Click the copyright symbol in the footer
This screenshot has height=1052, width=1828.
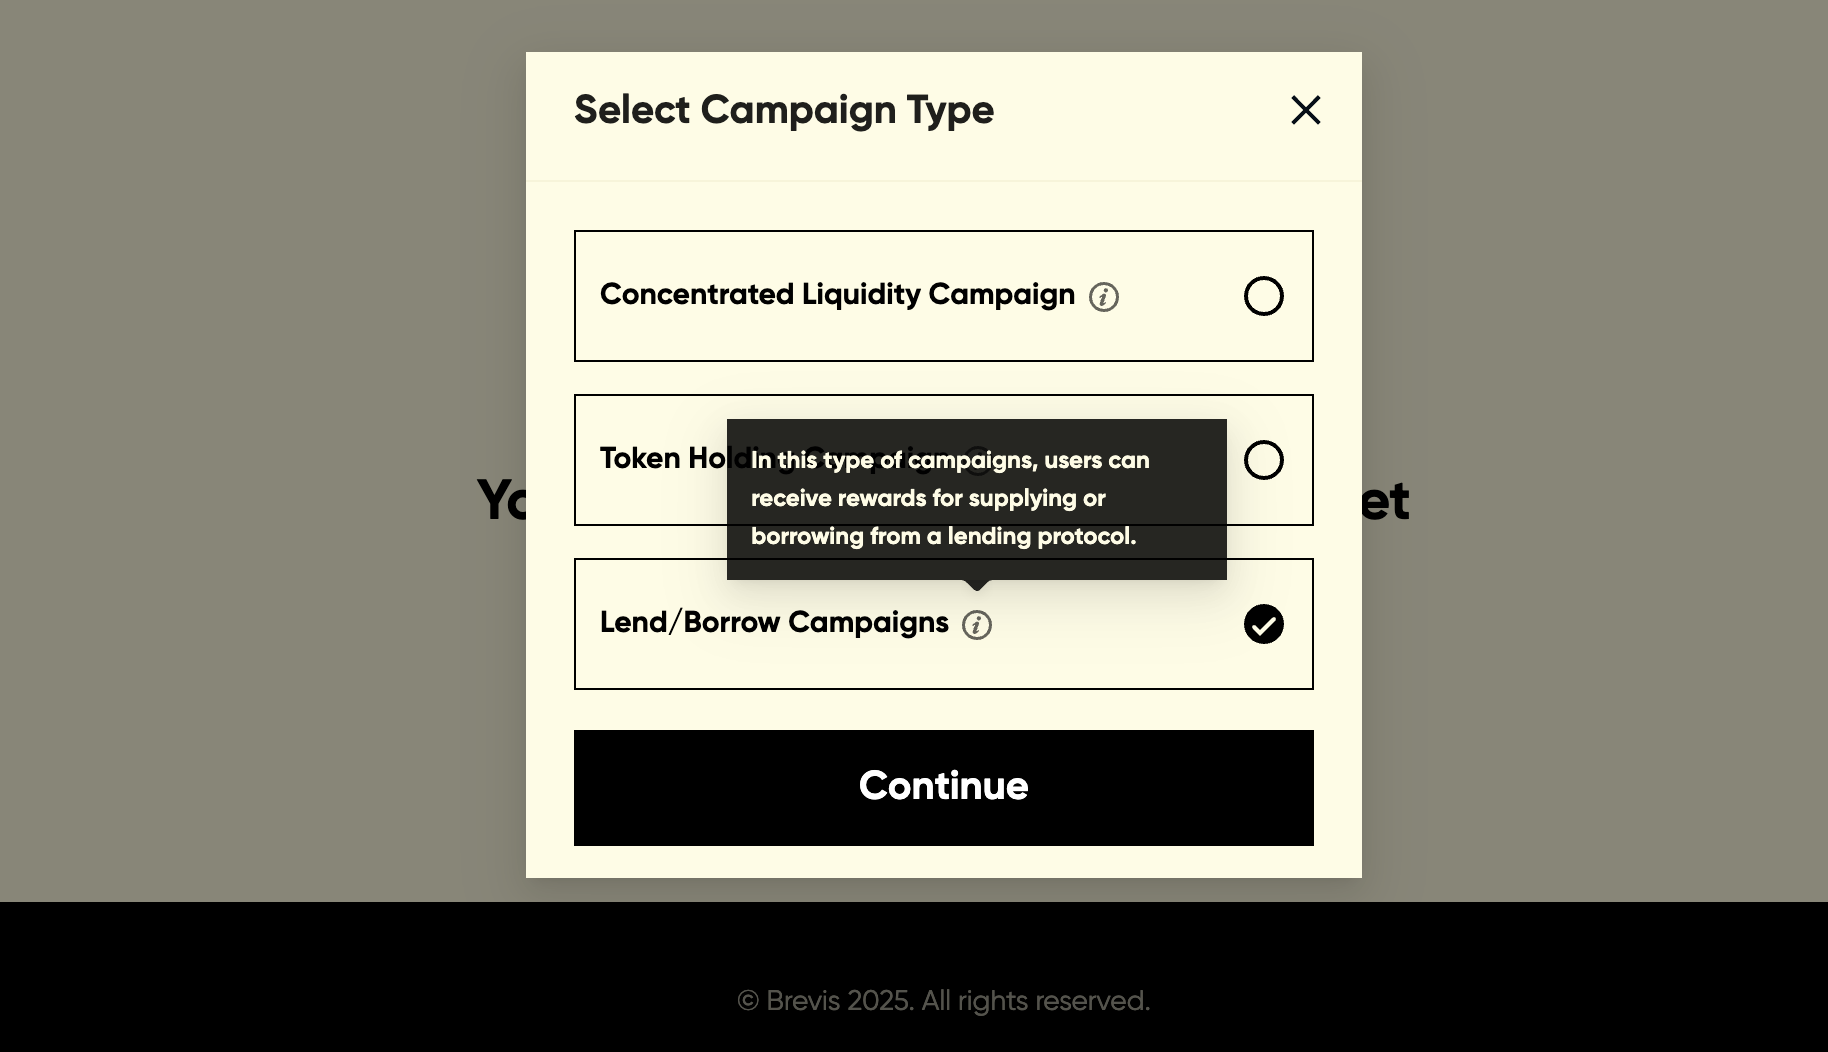pos(748,1001)
